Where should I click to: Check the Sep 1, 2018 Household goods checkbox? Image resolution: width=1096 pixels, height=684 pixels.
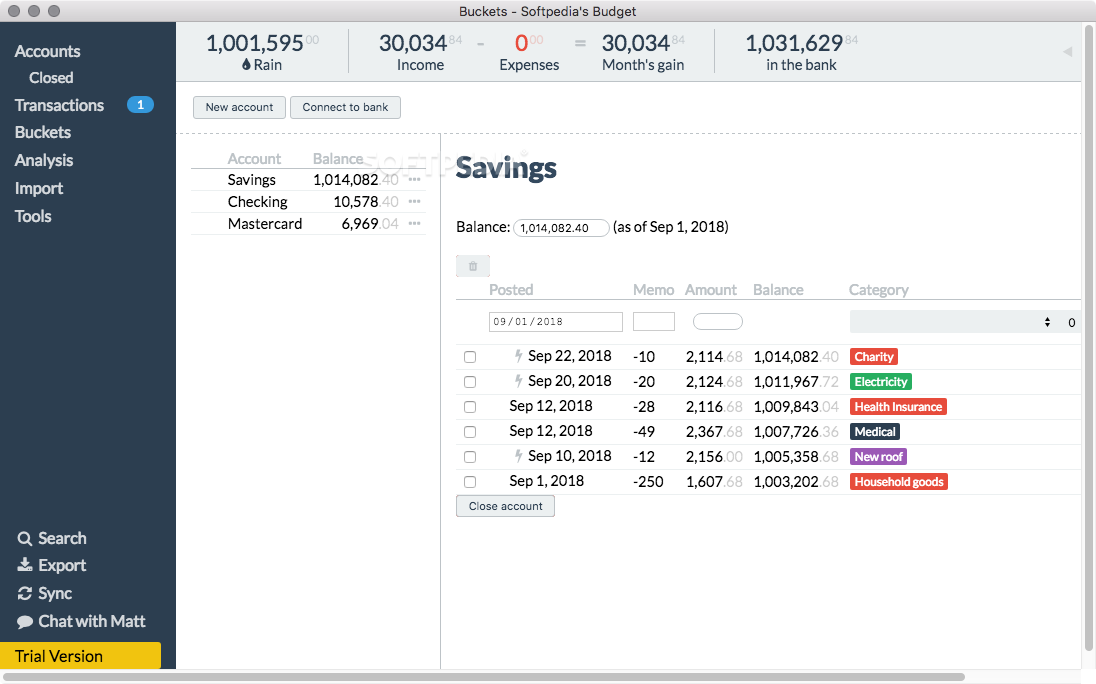(470, 482)
